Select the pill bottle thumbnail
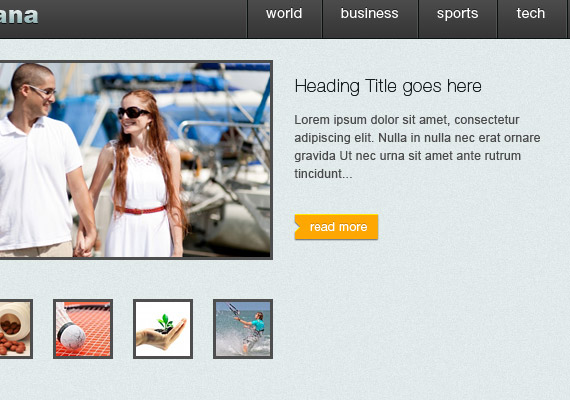Viewport: 570px width, 400px height. click(x=16, y=329)
